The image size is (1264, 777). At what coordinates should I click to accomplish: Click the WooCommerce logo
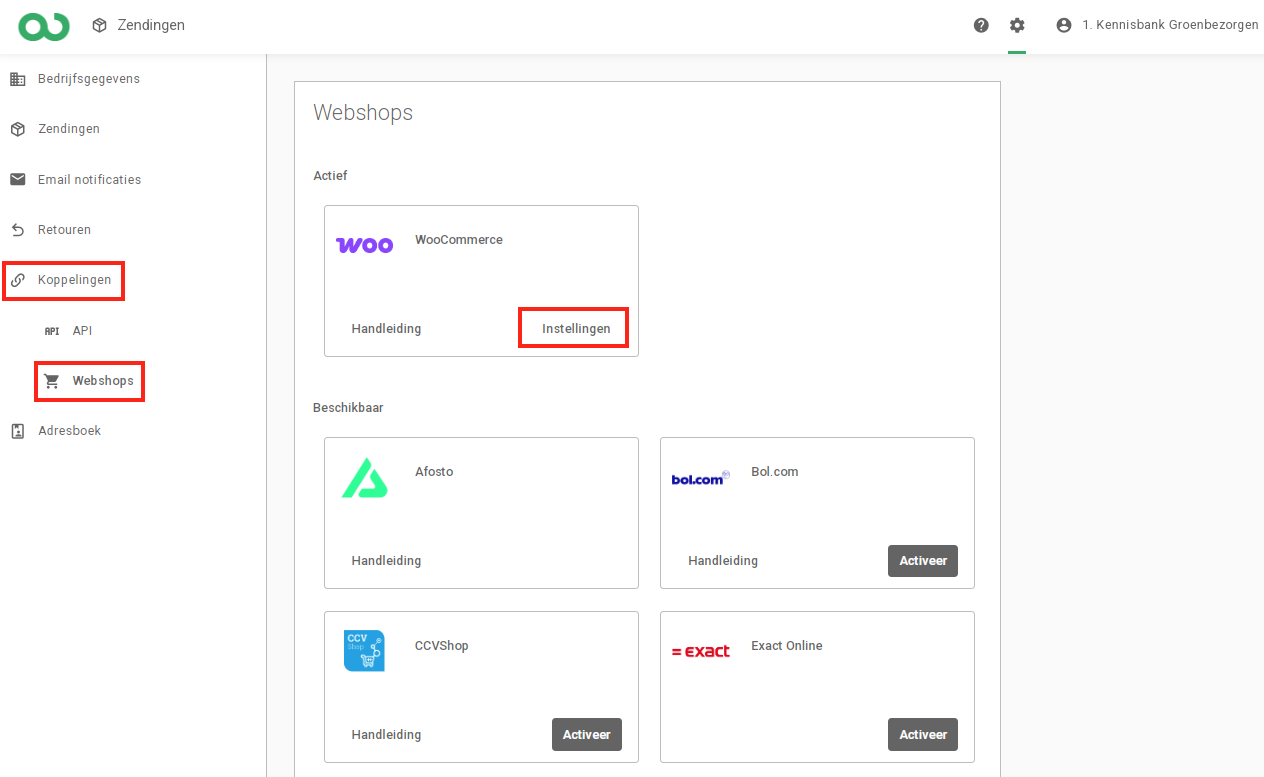pos(365,245)
